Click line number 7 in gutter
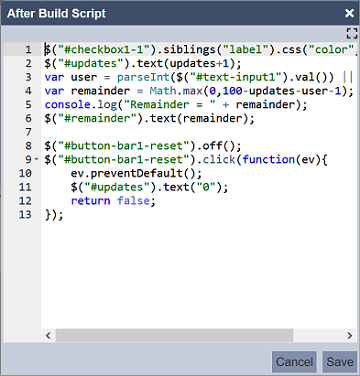The image size is (360, 376). pos(28,132)
